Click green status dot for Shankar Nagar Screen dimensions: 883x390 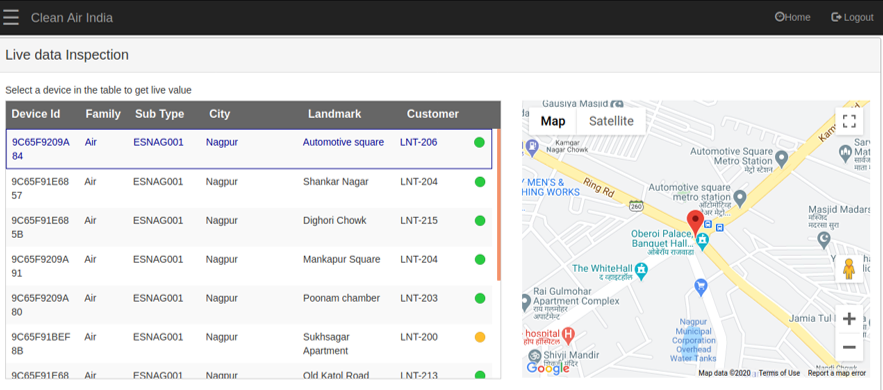coord(480,182)
